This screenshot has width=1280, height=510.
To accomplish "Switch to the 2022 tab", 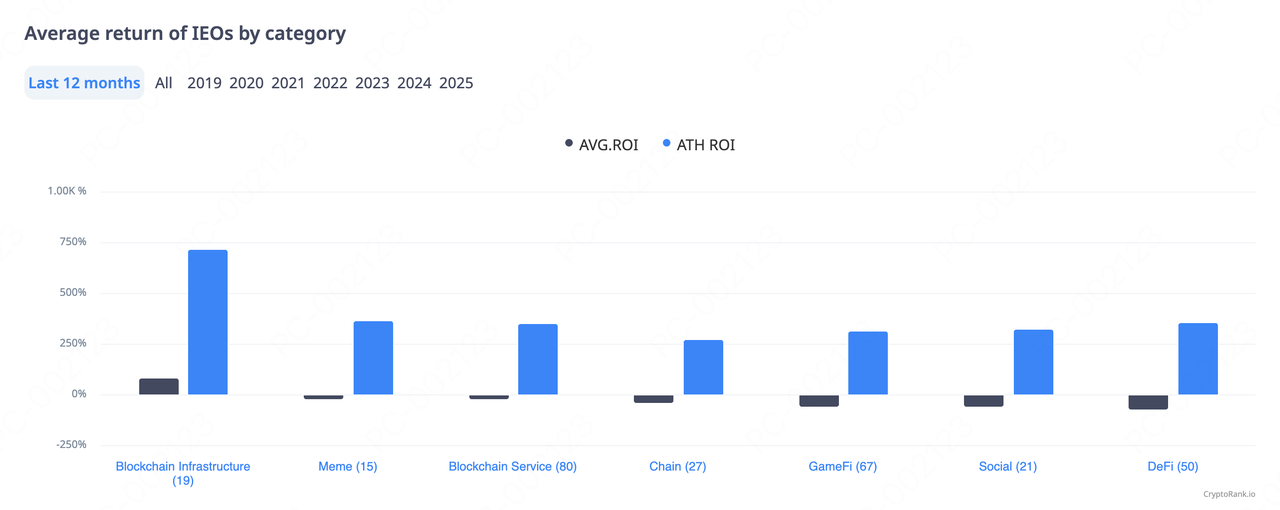I will [330, 83].
